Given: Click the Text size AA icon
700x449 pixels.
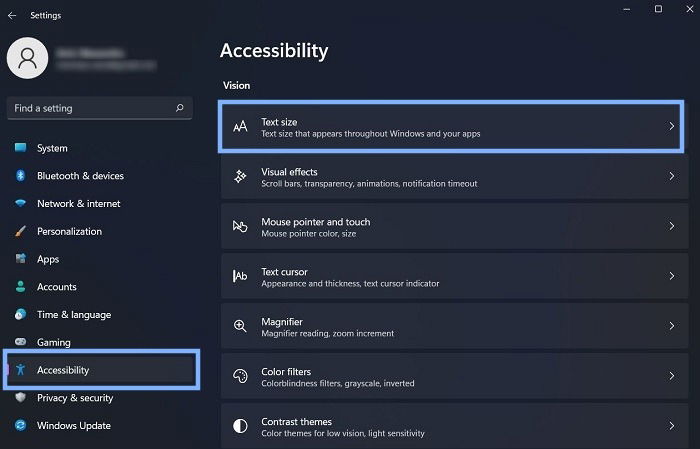Looking at the screenshot, I should (x=240, y=126).
